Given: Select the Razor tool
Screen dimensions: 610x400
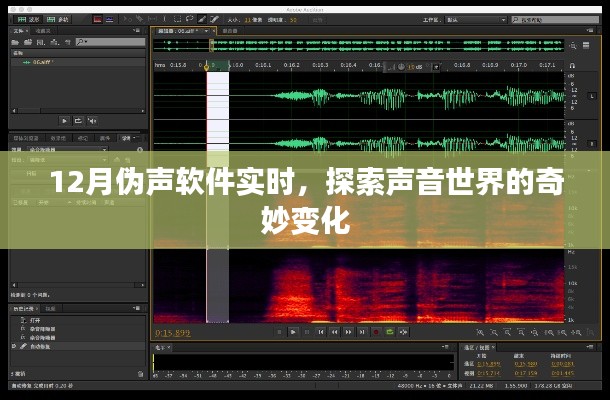Looking at the screenshot, I should point(140,19).
